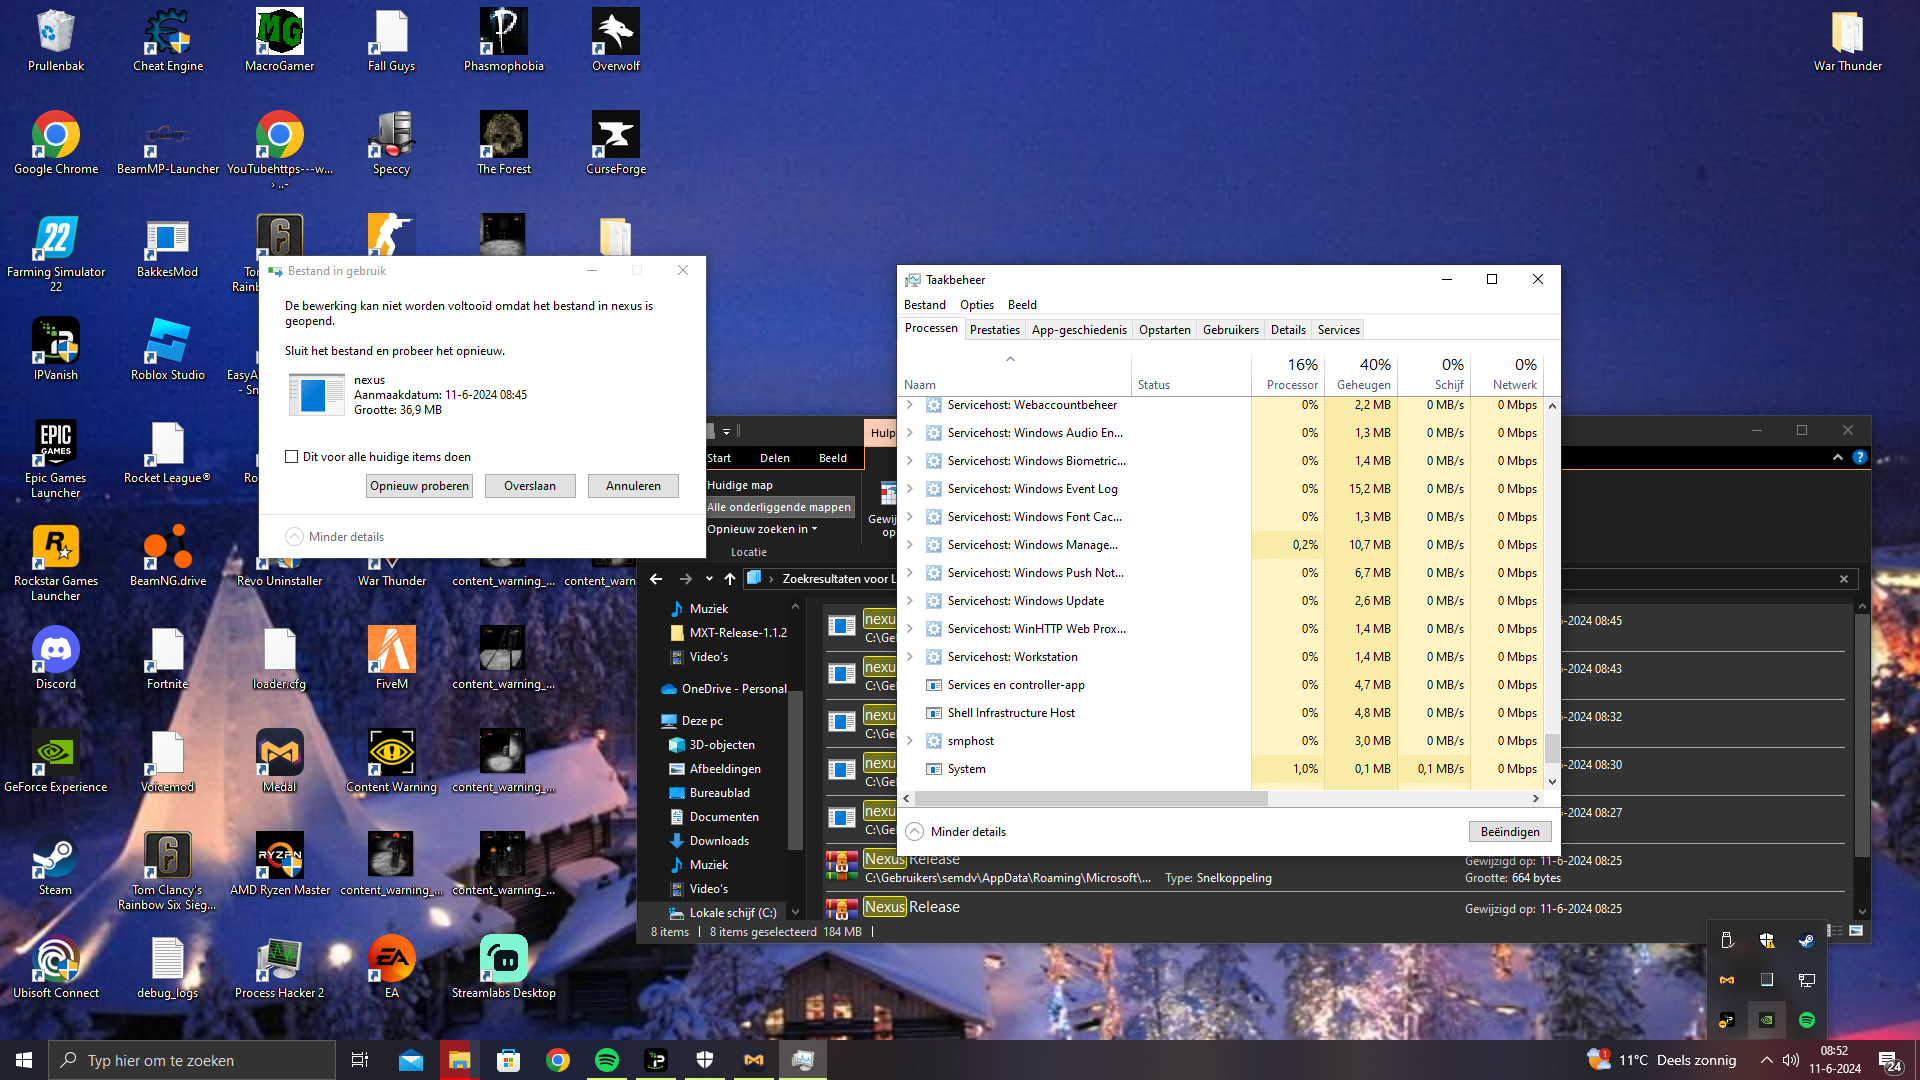Click the Beëindigen button
Viewport: 1920px width, 1080px height.
pyautogui.click(x=1509, y=832)
